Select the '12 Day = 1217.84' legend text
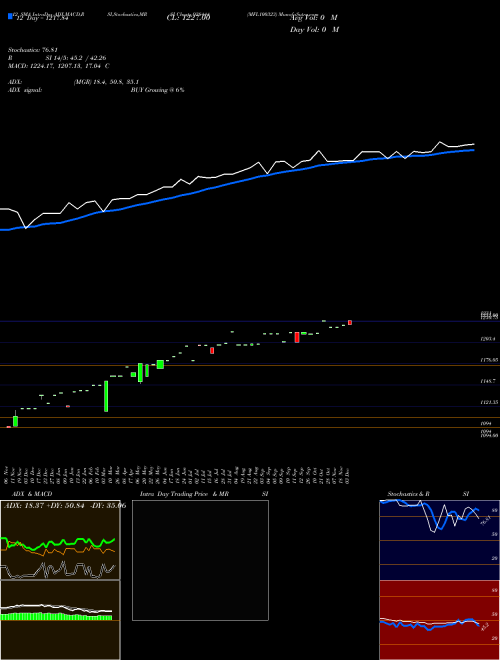 click(41, 18)
